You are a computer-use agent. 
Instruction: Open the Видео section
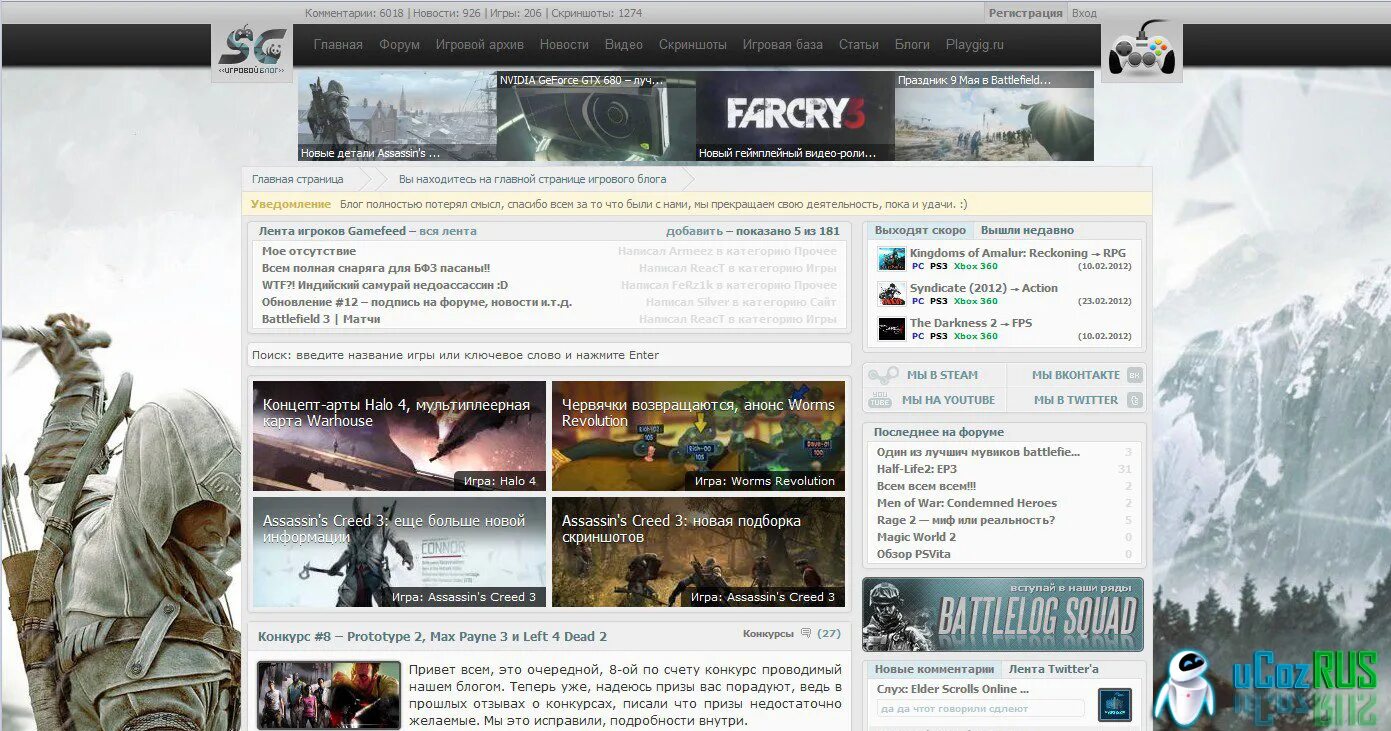(624, 45)
